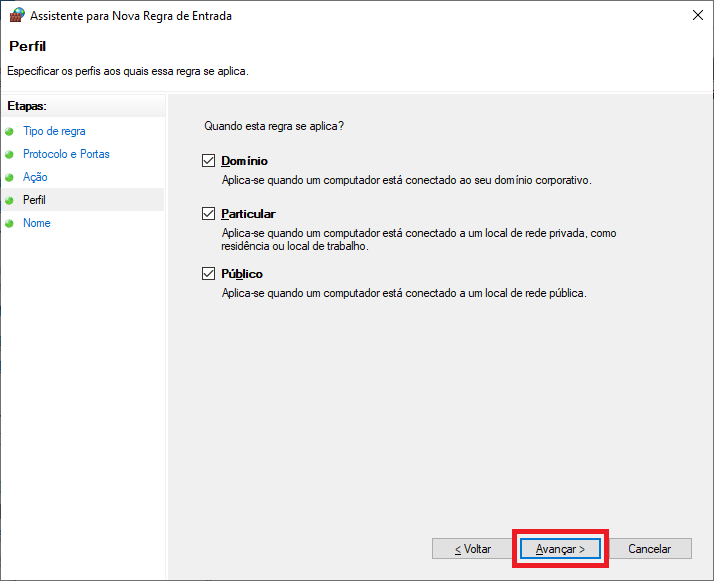Uncheck the Domínio profile checkbox
The height and width of the screenshot is (581, 714).
209,161
